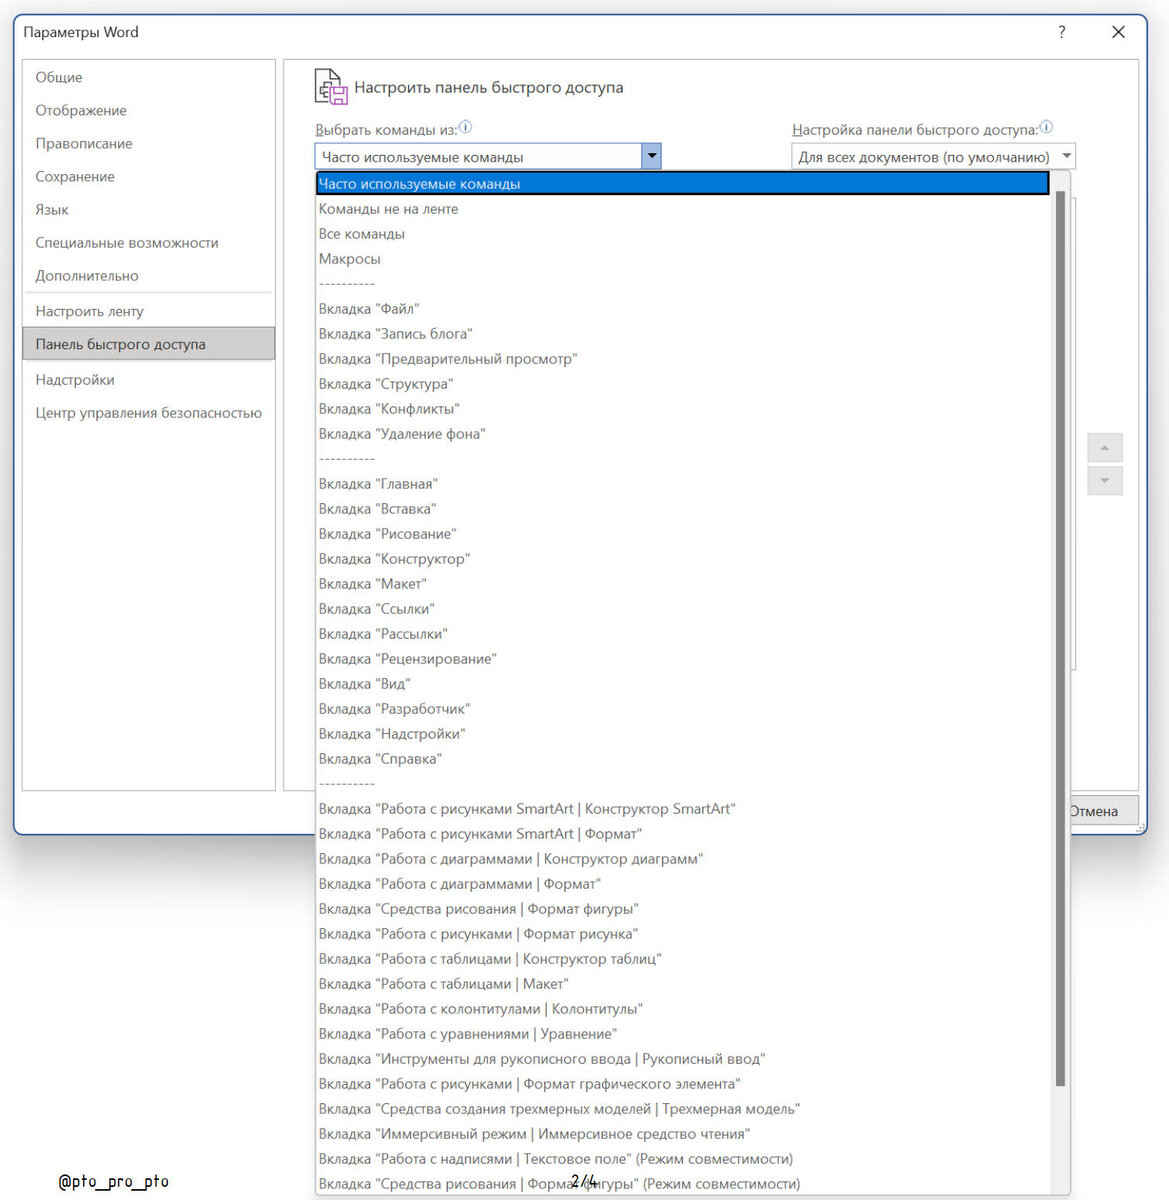Click the dropdown list vertical scrollbar
The width and height of the screenshot is (1169, 1200).
(1060, 638)
